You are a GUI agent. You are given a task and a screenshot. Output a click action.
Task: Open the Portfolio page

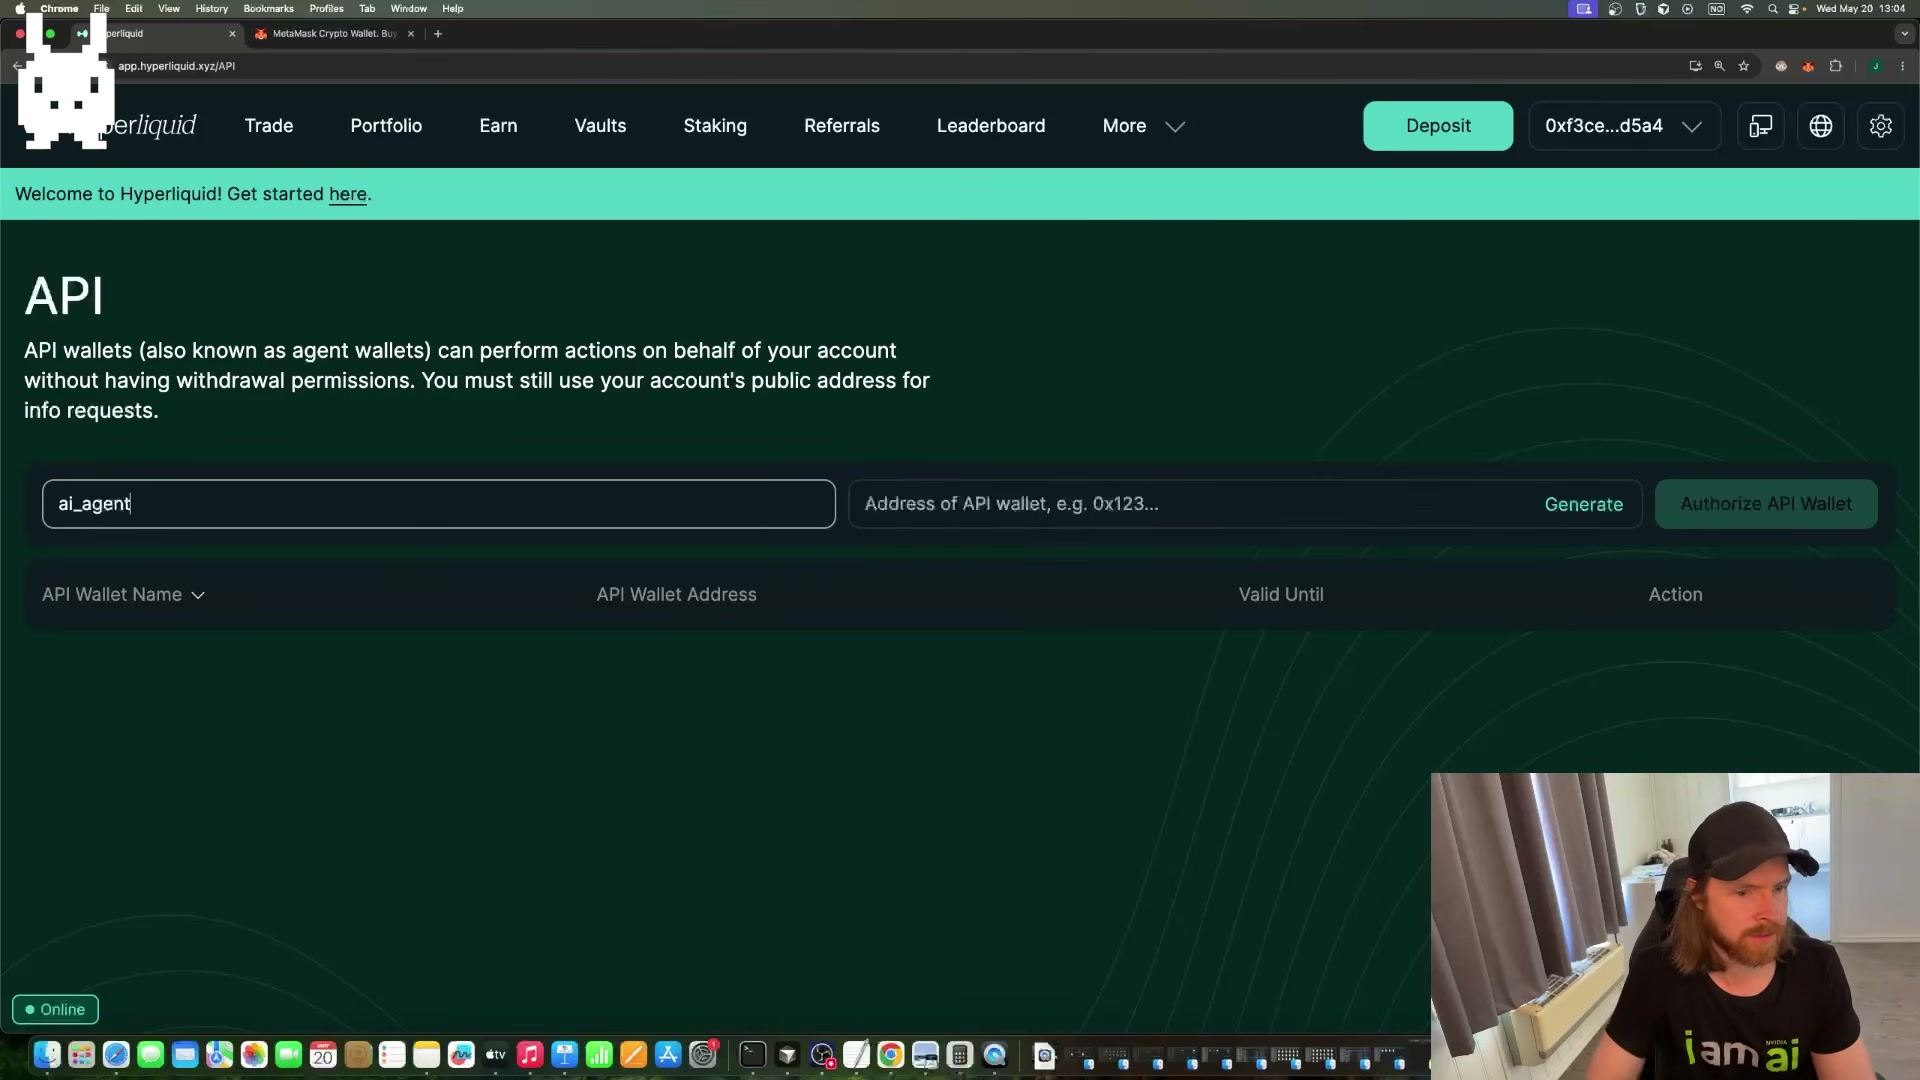coord(386,126)
